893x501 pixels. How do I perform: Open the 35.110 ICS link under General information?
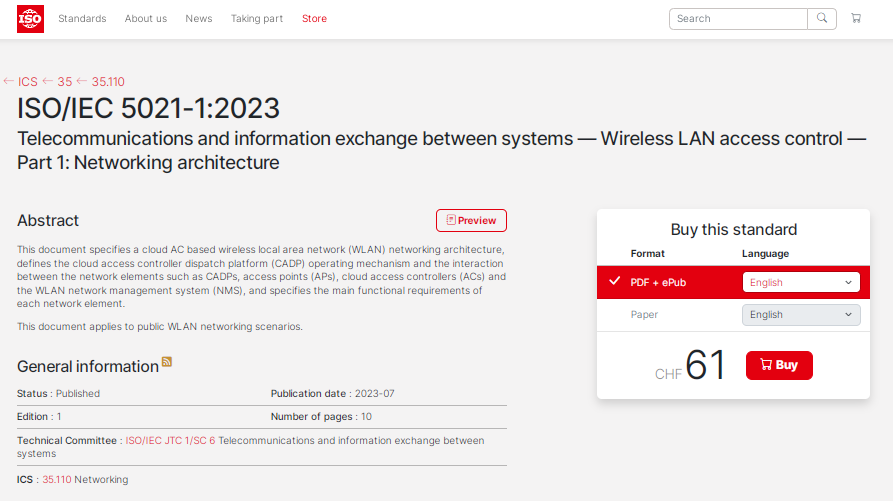tap(57, 480)
